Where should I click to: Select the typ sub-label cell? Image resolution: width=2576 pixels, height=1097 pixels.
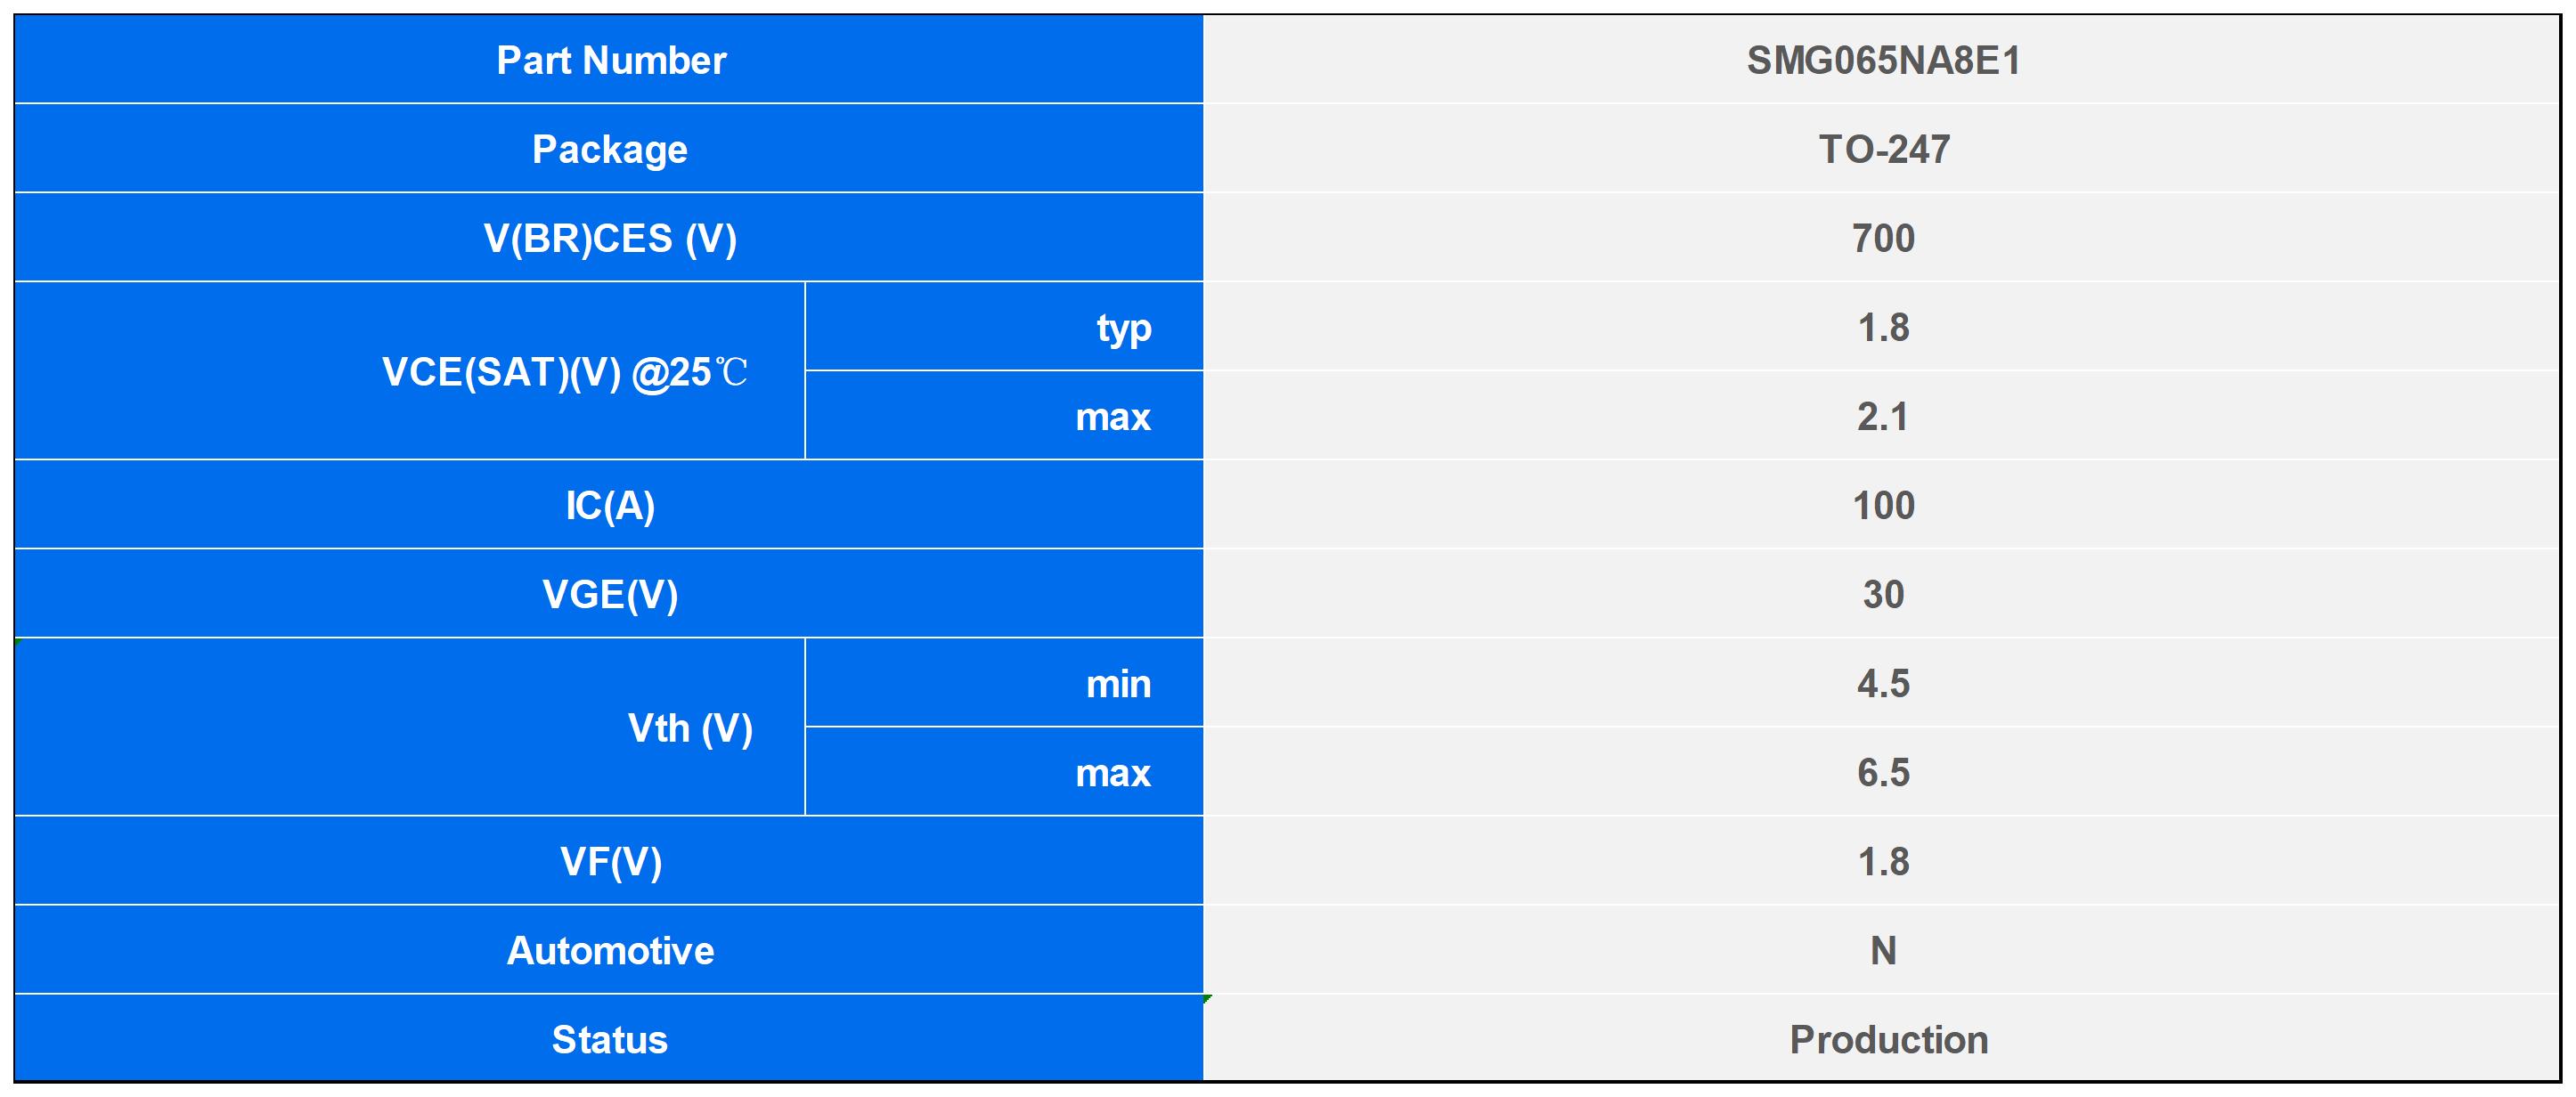point(1123,328)
